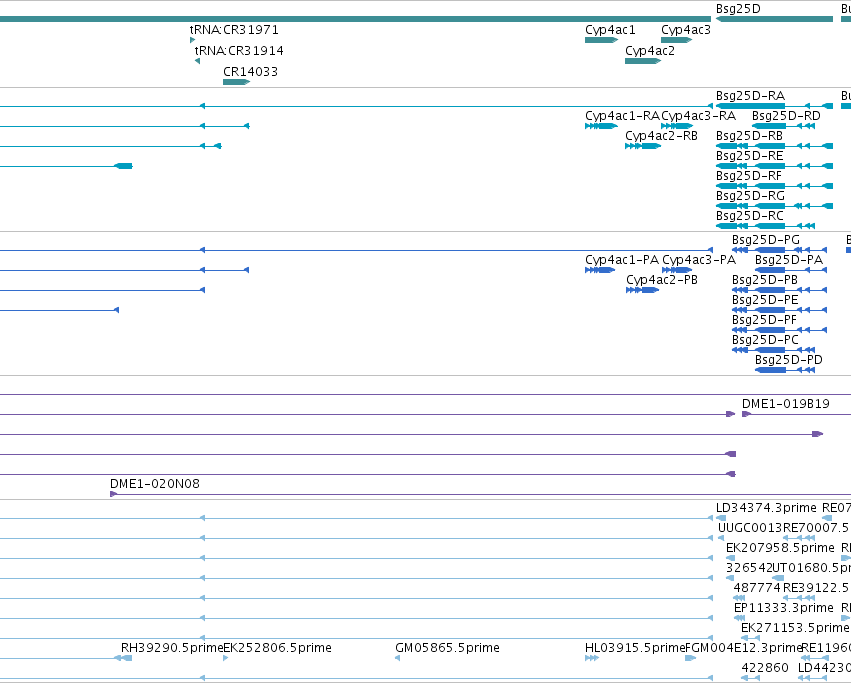Click the Bsg25D-RF transcript
851x683 pixels.
pyautogui.click(x=774, y=186)
